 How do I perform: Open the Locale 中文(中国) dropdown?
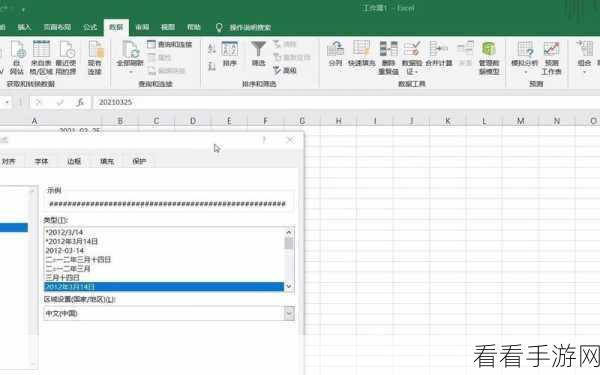pos(289,313)
